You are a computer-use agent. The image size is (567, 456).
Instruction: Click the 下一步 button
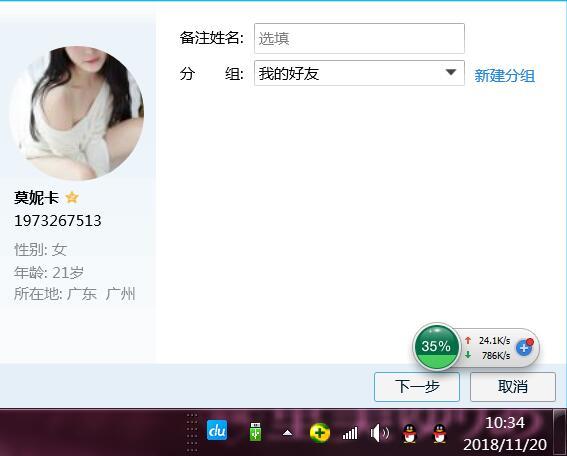tap(417, 387)
